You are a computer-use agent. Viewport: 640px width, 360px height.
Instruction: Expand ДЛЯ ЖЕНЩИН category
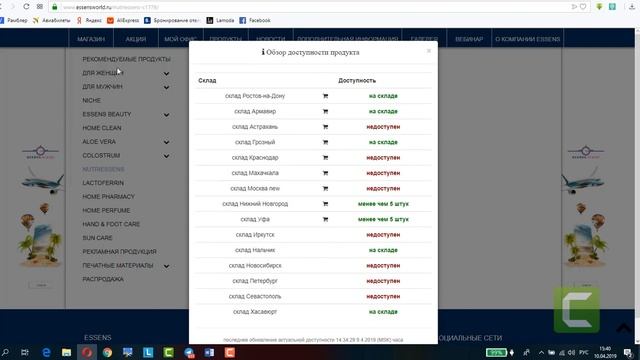coord(166,73)
